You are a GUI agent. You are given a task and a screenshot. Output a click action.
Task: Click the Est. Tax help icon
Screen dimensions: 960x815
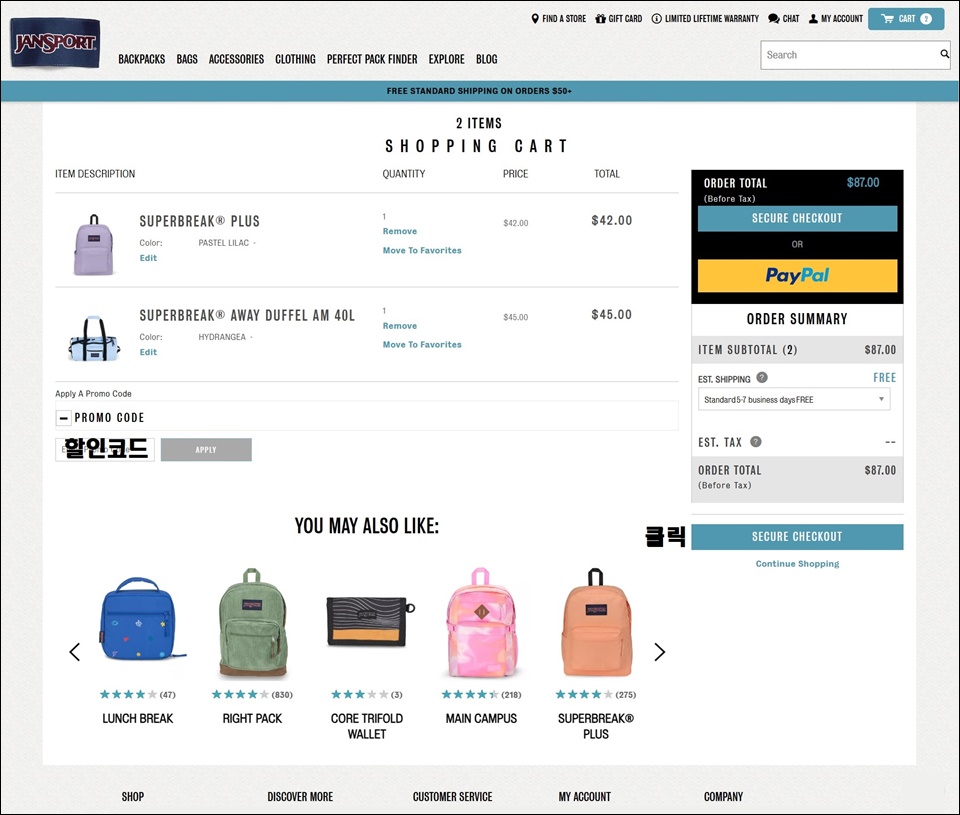[756, 441]
